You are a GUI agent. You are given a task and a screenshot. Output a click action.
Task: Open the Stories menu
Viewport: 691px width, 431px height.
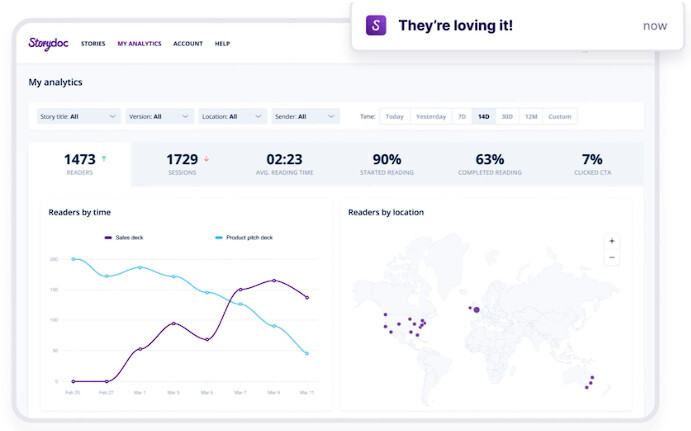[x=93, y=44]
